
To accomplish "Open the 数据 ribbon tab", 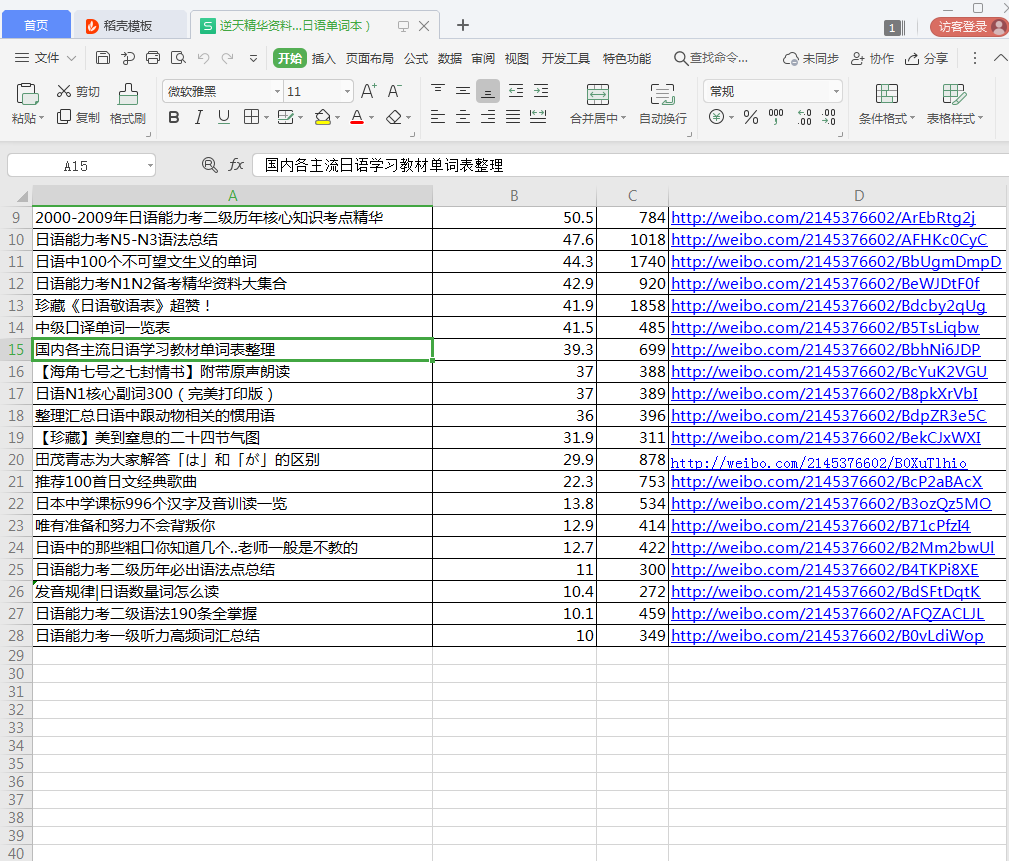I will point(448,58).
